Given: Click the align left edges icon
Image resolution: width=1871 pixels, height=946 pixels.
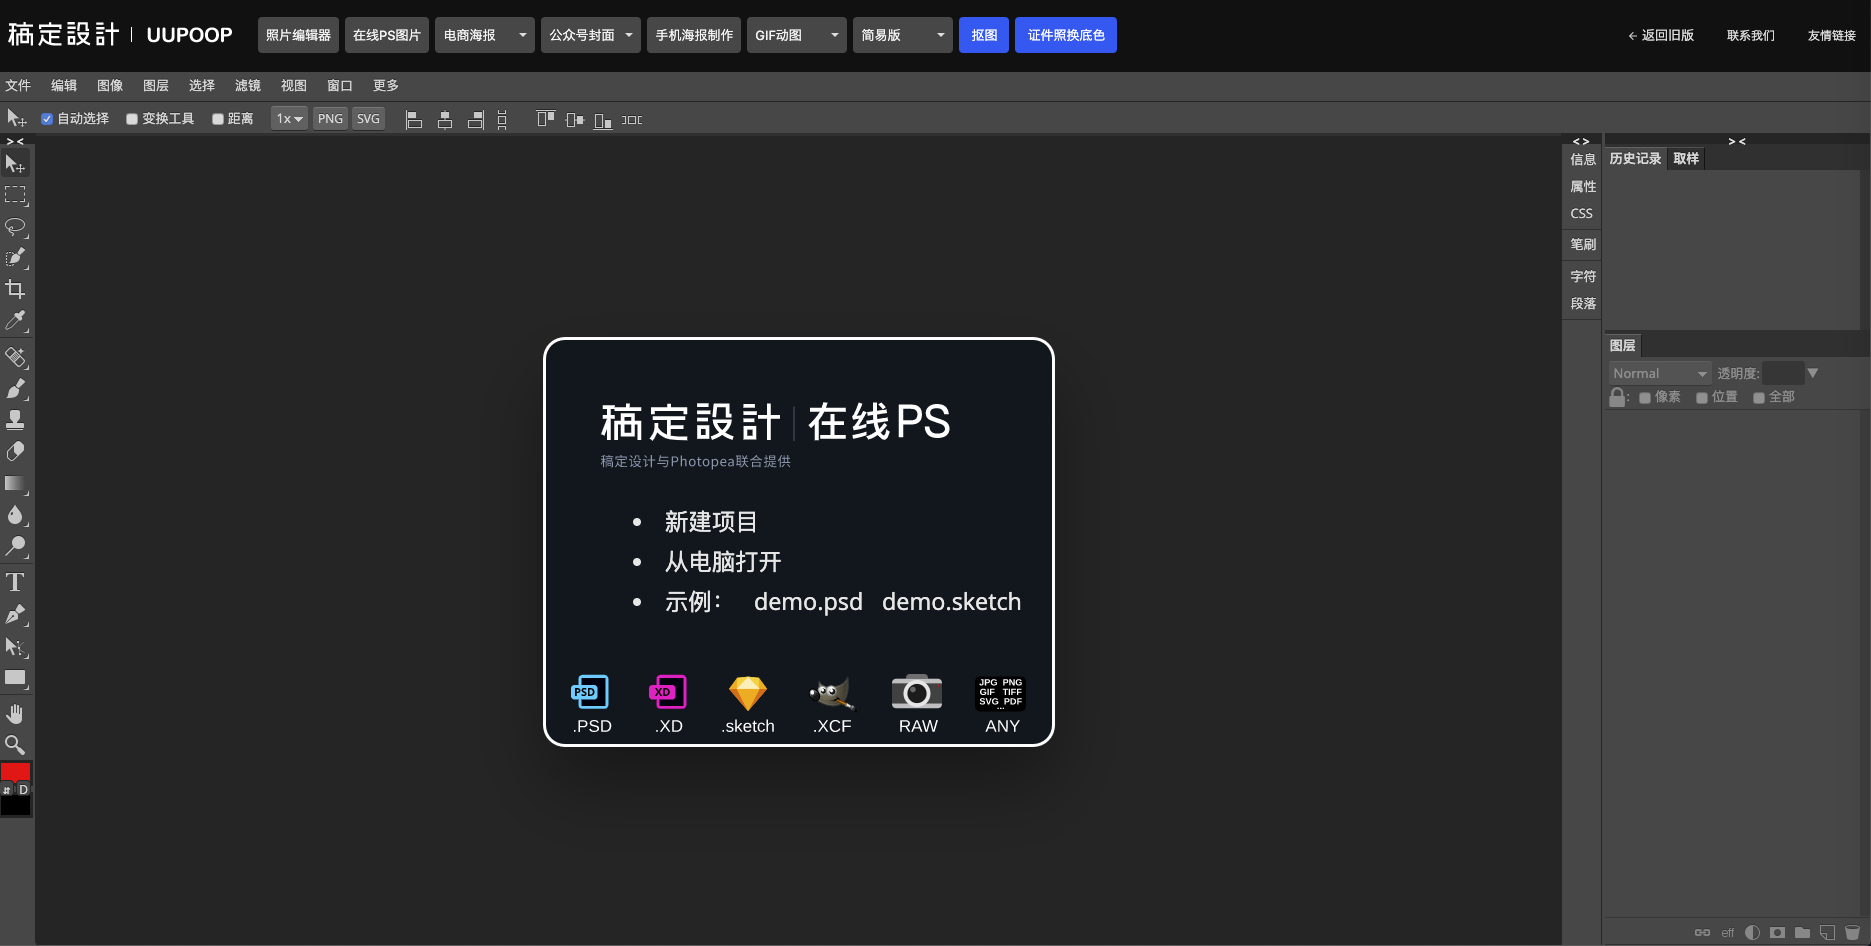Looking at the screenshot, I should point(414,120).
